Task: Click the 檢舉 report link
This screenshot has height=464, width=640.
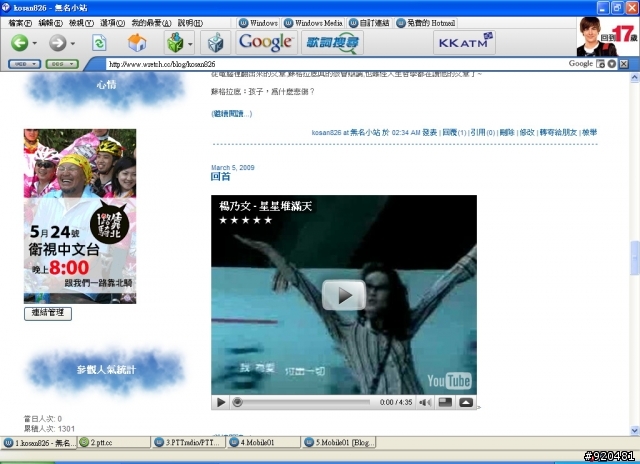Action: (x=589, y=132)
